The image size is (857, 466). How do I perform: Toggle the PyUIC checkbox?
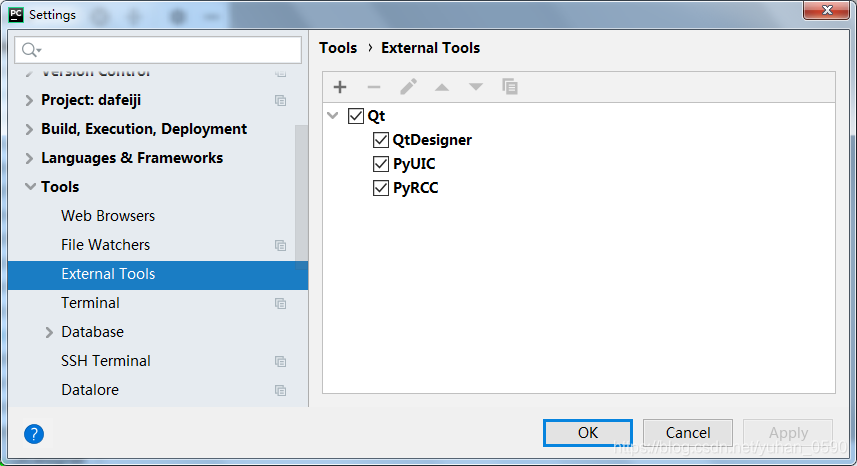(x=381, y=164)
